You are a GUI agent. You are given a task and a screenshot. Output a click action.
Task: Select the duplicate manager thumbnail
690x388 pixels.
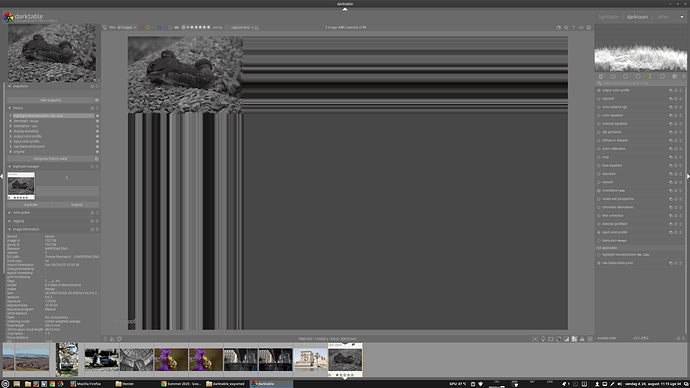[21, 186]
